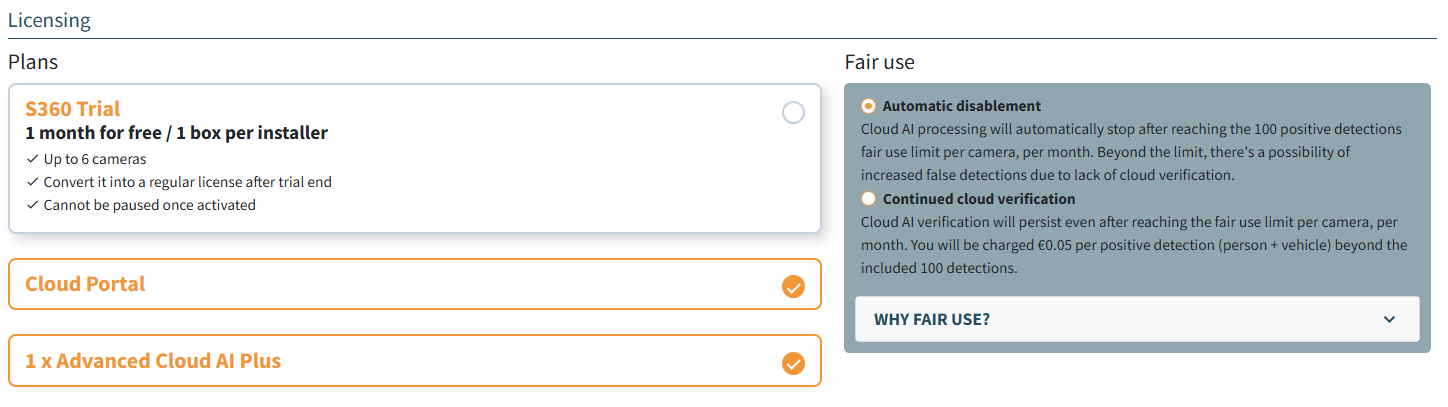Open the WHY FAIR USE? accordion header
The height and width of the screenshot is (407, 1448).
(x=1137, y=319)
